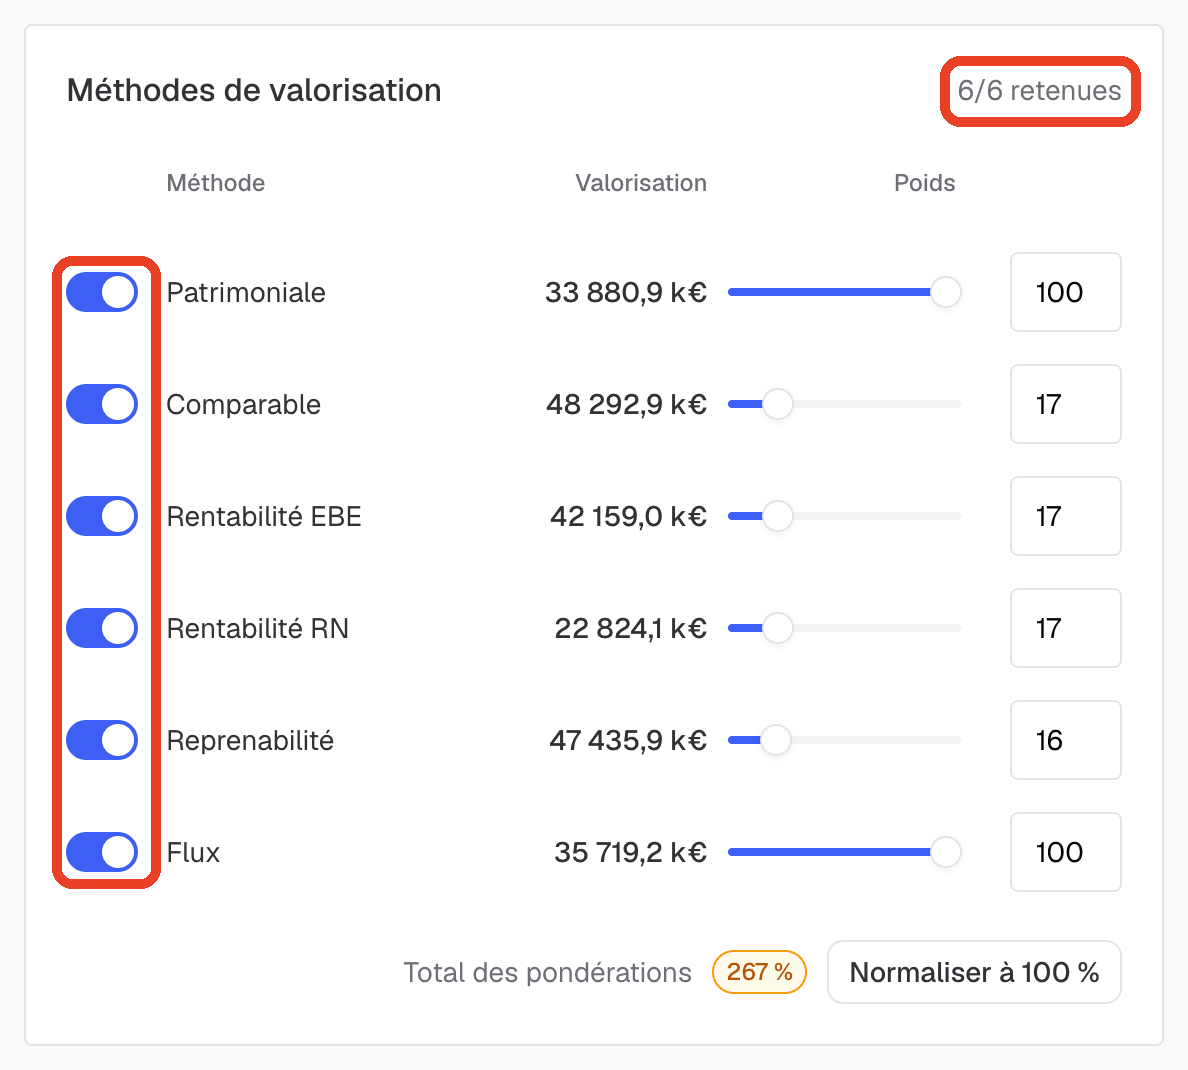The width and height of the screenshot is (1188, 1070).
Task: Disable the Patrimoniale method toggle
Action: [x=102, y=293]
